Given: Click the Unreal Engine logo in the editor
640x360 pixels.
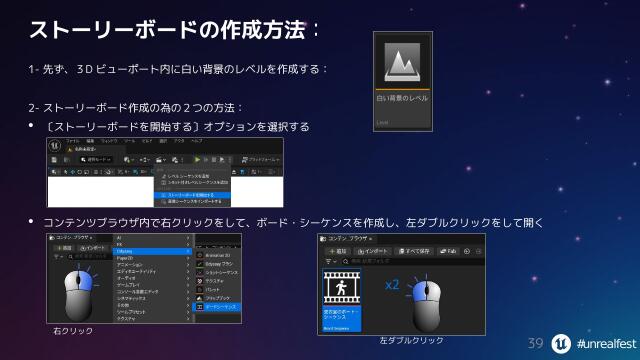Looking at the screenshot, I should 55,146.
